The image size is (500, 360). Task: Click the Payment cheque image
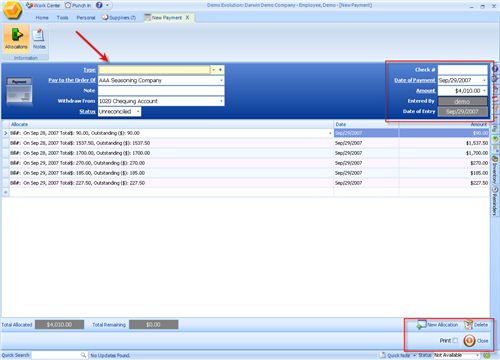click(19, 90)
